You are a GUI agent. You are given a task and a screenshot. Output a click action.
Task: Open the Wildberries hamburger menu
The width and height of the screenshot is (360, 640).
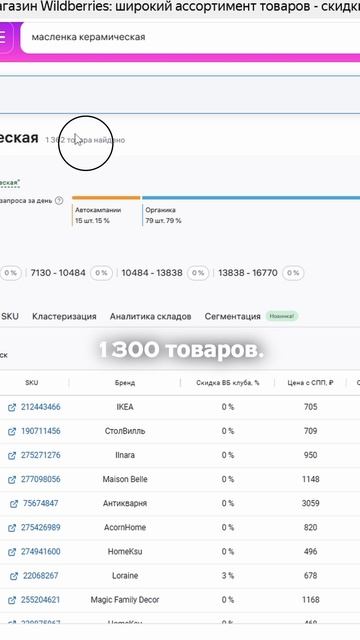point(3,37)
